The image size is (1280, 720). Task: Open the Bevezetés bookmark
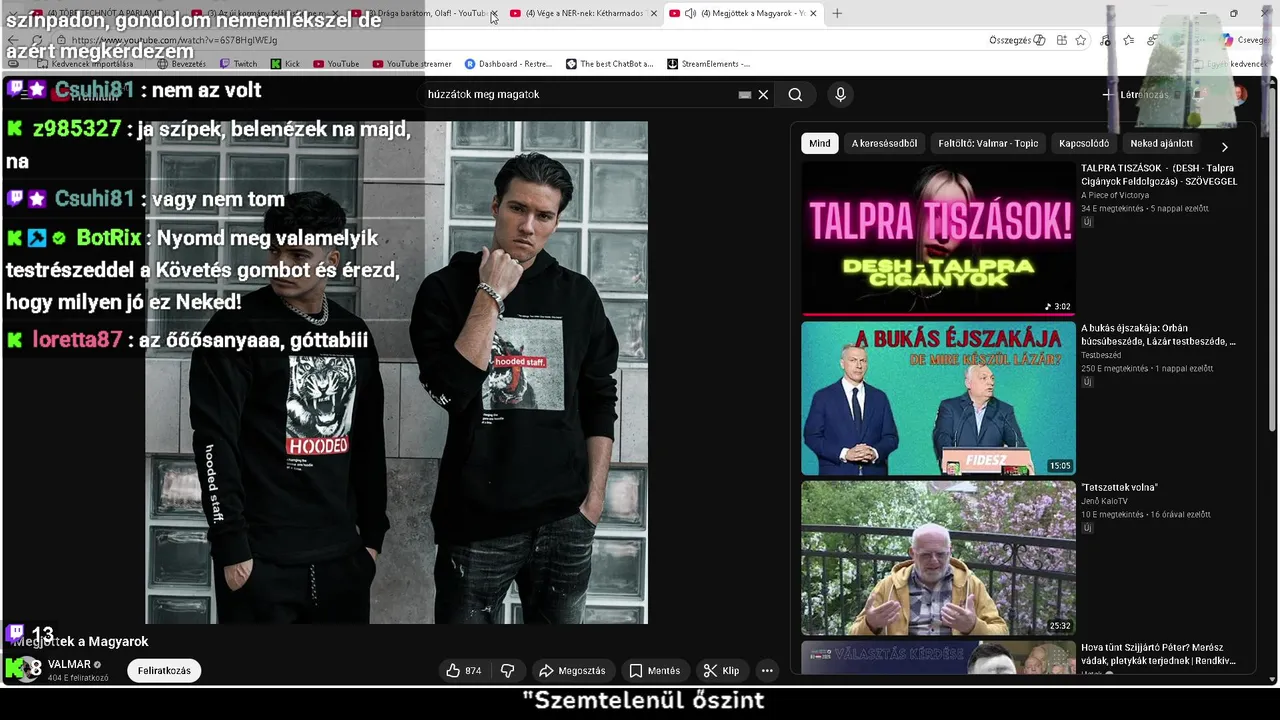coord(181,64)
